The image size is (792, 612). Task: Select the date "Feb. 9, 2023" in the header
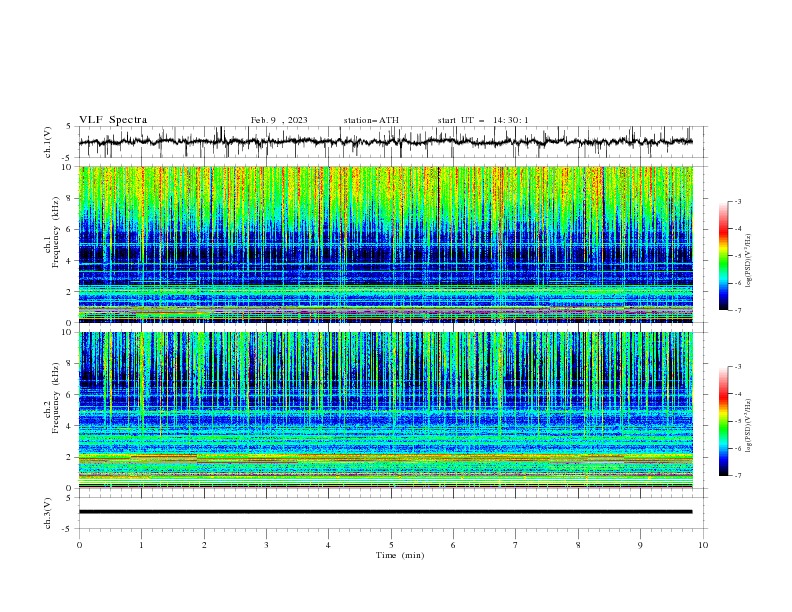coord(279,120)
